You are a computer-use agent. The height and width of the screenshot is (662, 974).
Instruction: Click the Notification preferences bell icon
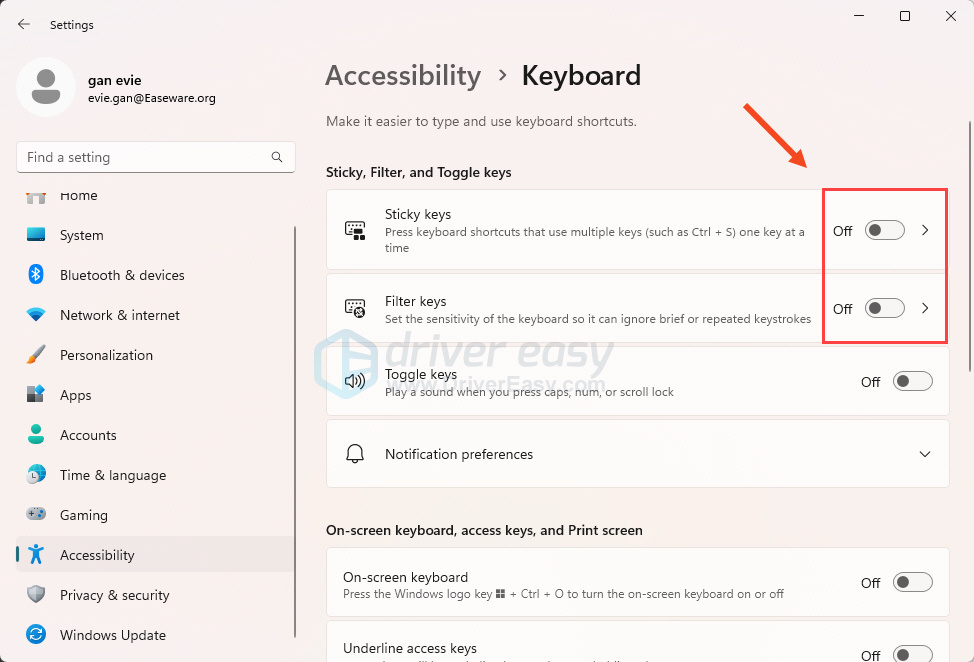(x=355, y=453)
